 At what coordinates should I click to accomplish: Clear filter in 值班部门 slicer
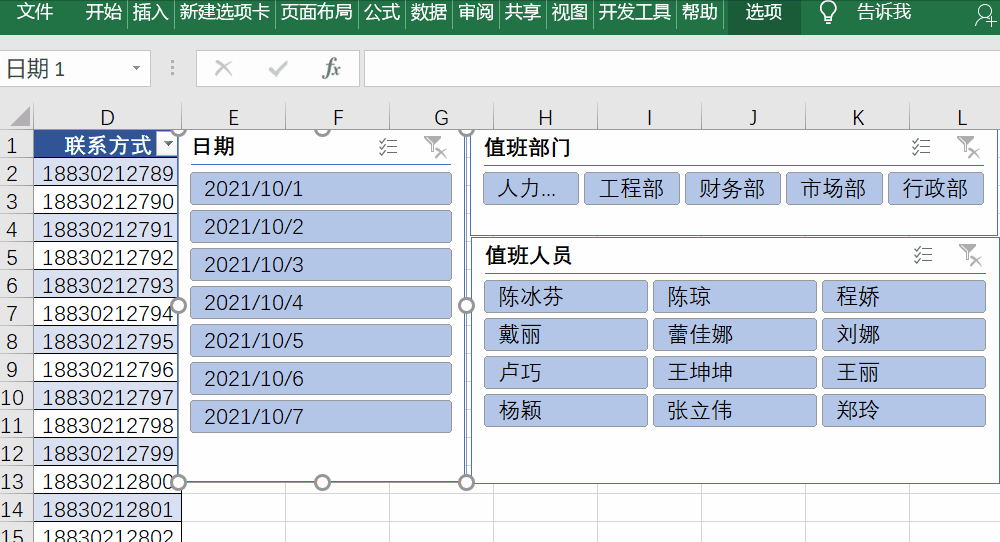click(968, 147)
